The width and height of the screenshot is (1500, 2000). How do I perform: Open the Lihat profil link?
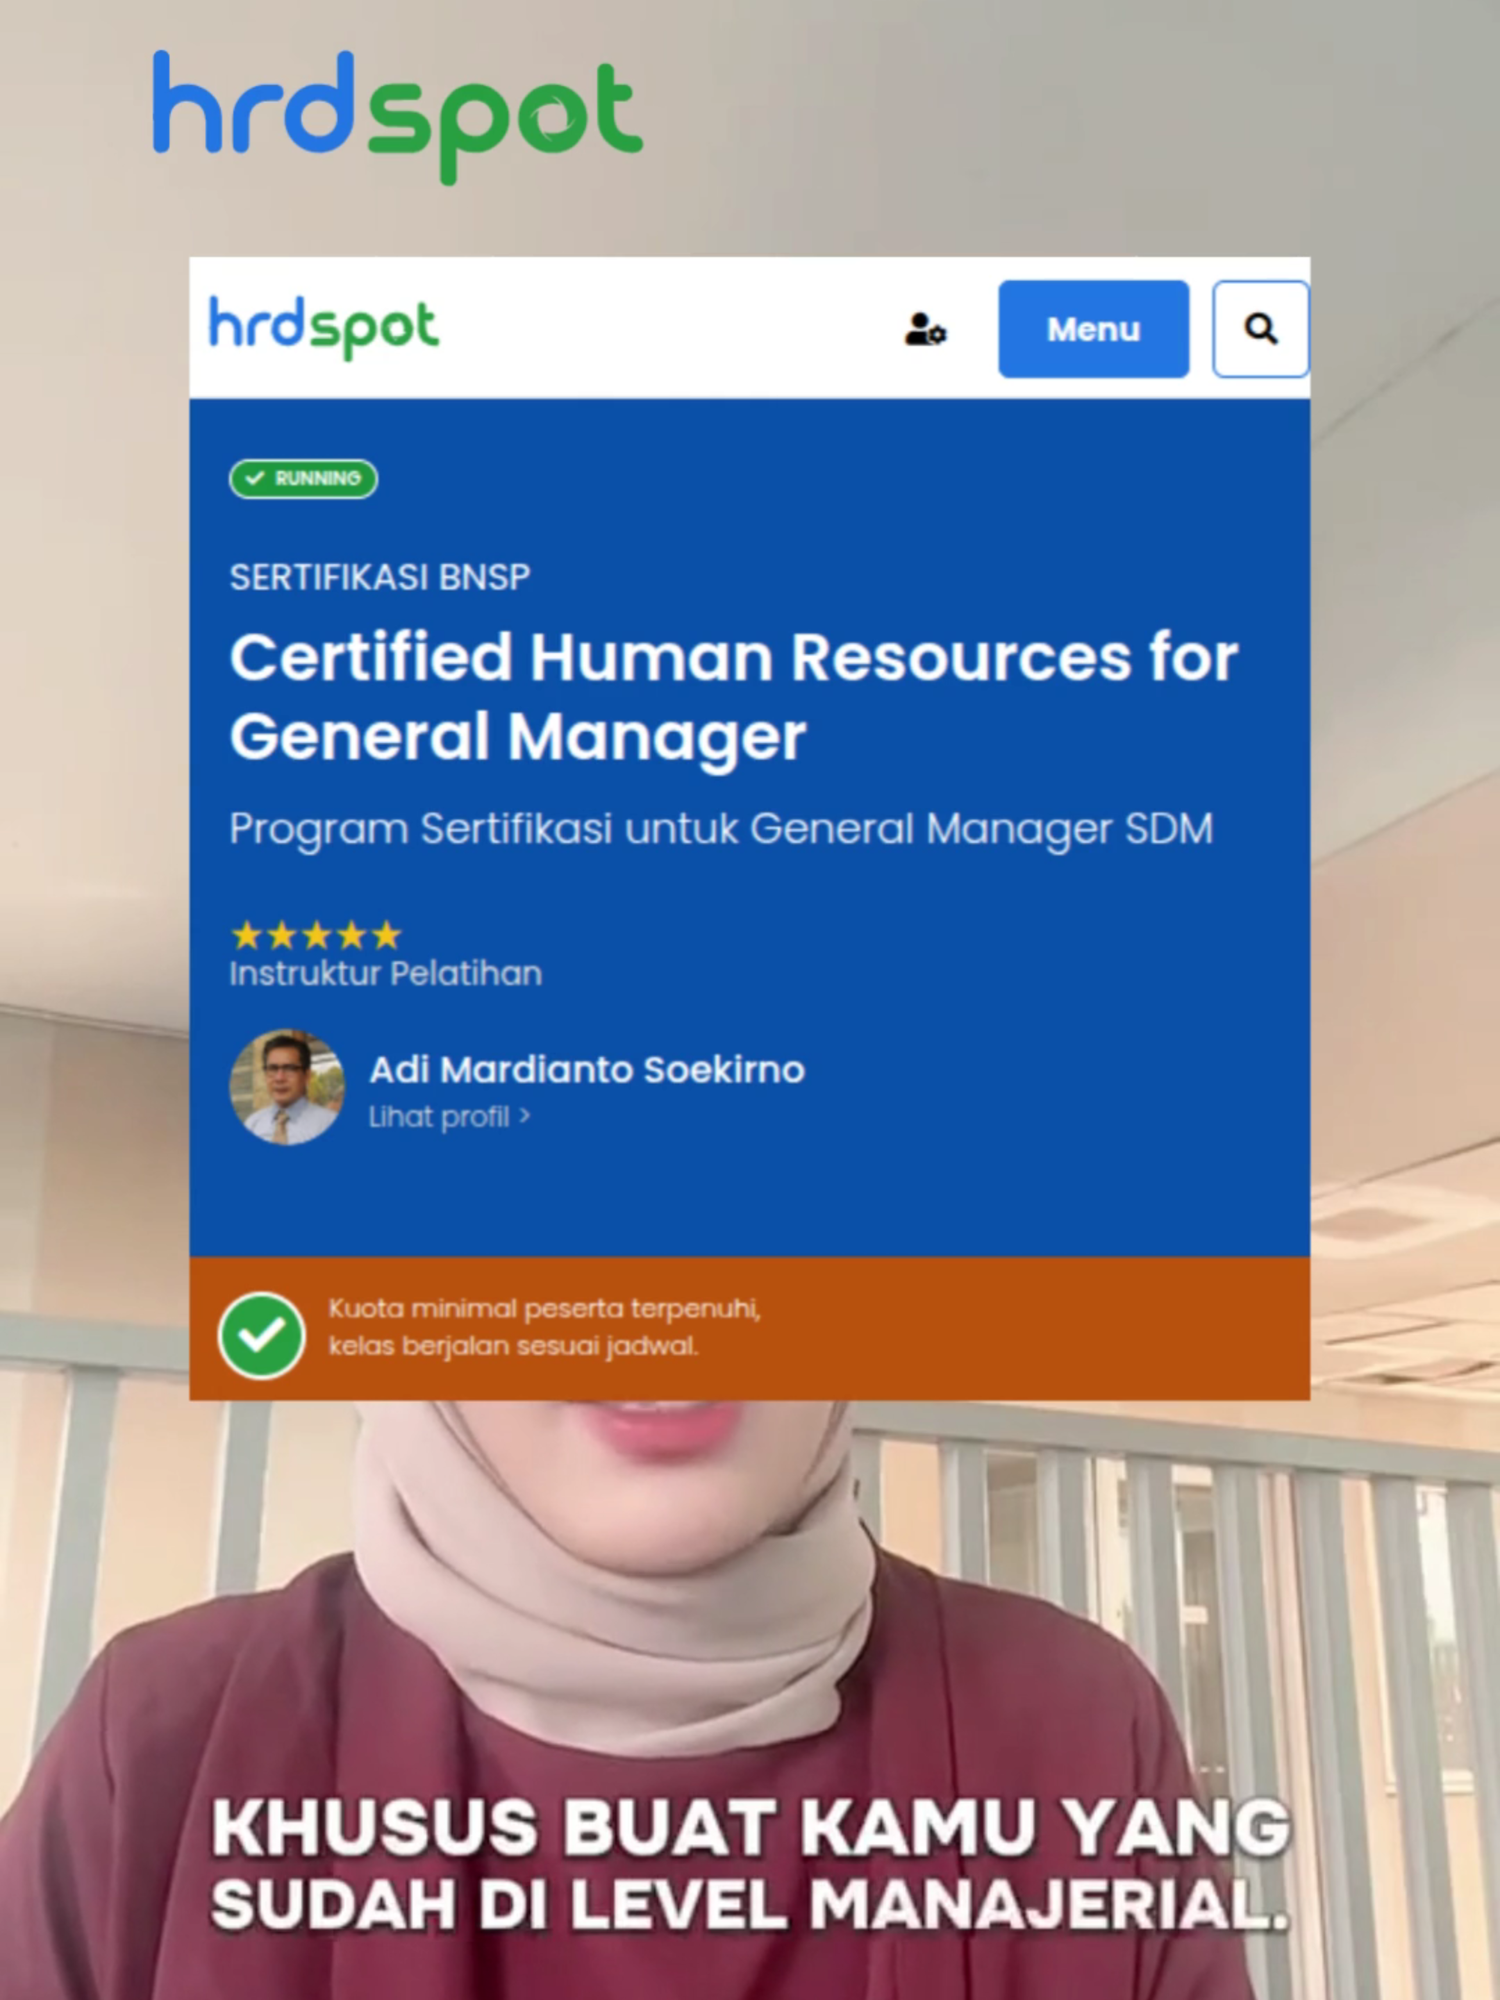pos(449,1117)
